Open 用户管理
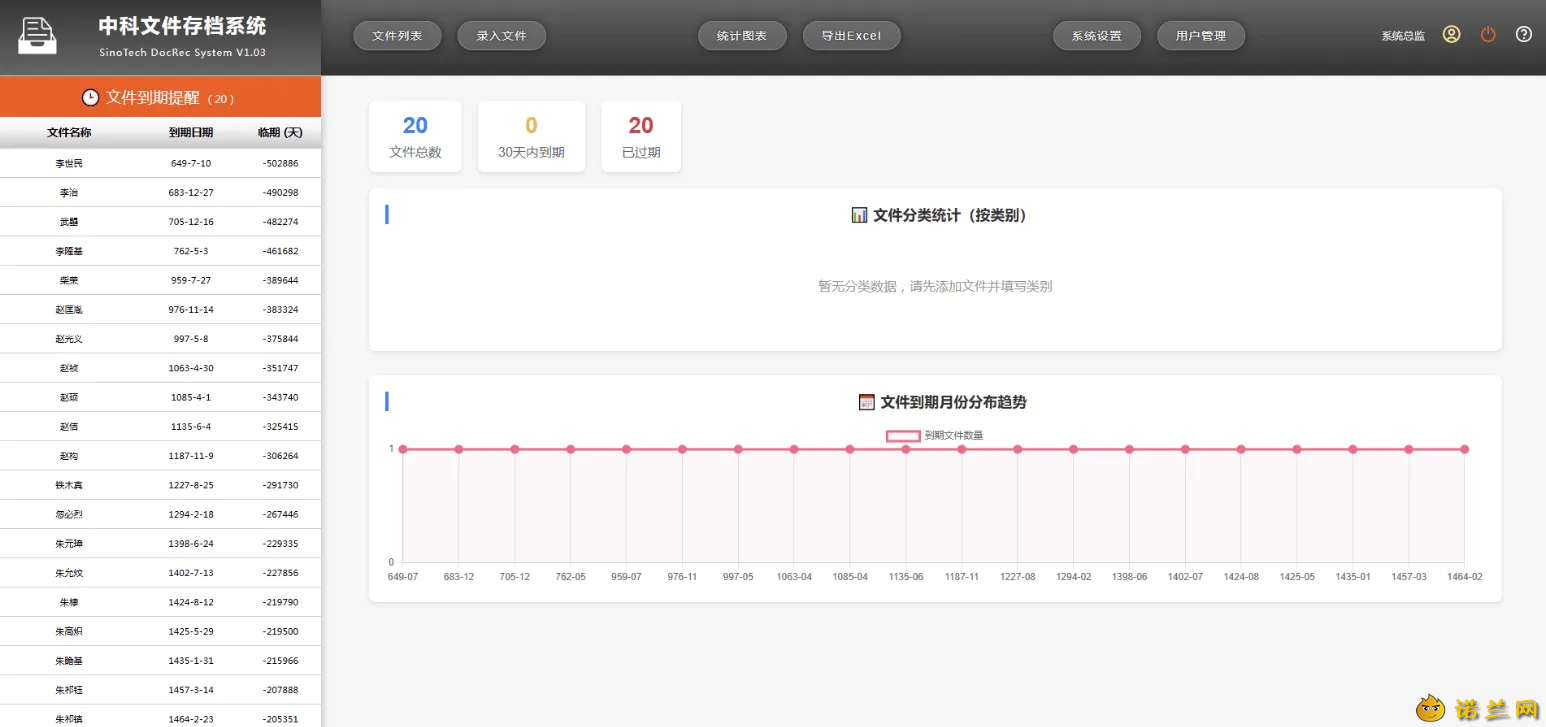This screenshot has height=727, width=1546. tap(1201, 36)
